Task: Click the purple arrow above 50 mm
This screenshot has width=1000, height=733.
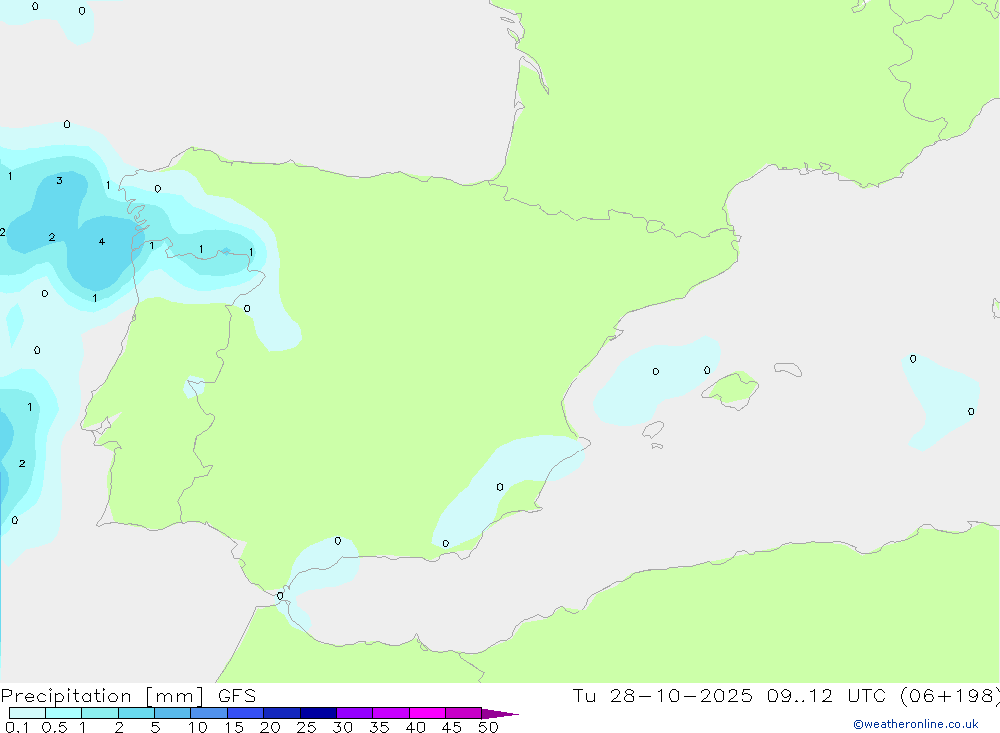Action: point(500,714)
